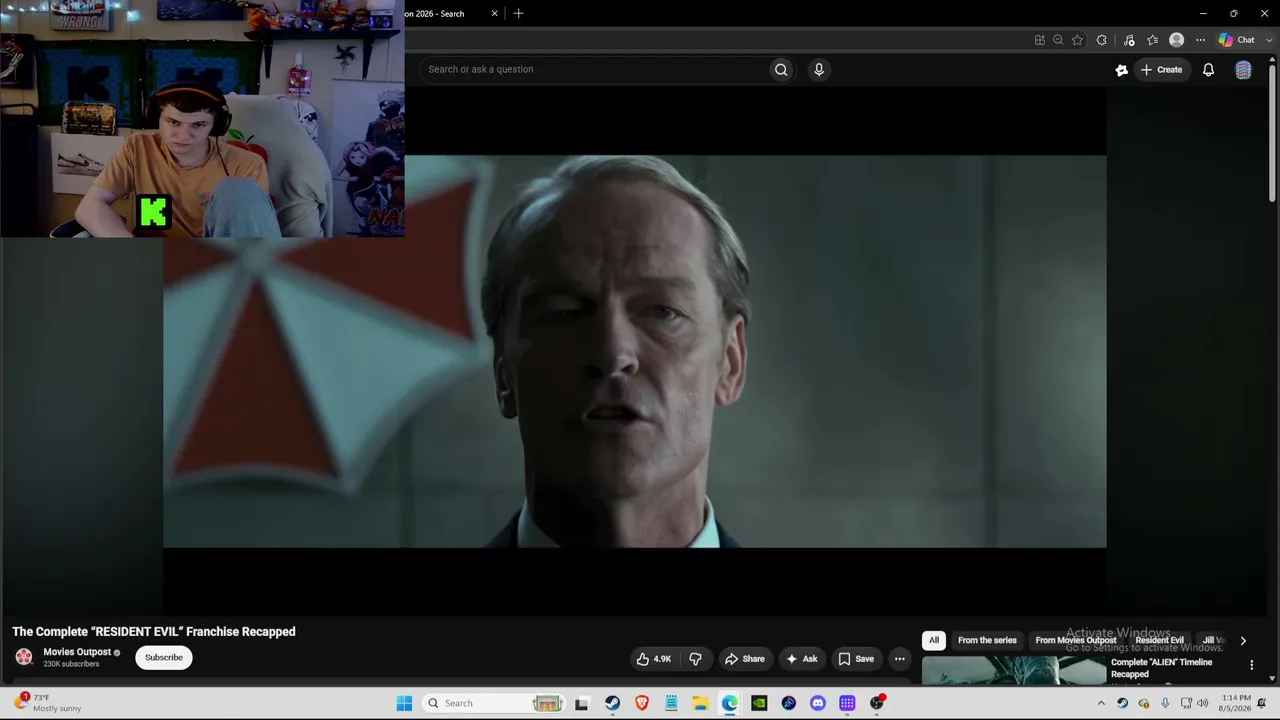Save the video to a playlist
Image resolution: width=1280 pixels, height=720 pixels.
[x=856, y=659]
